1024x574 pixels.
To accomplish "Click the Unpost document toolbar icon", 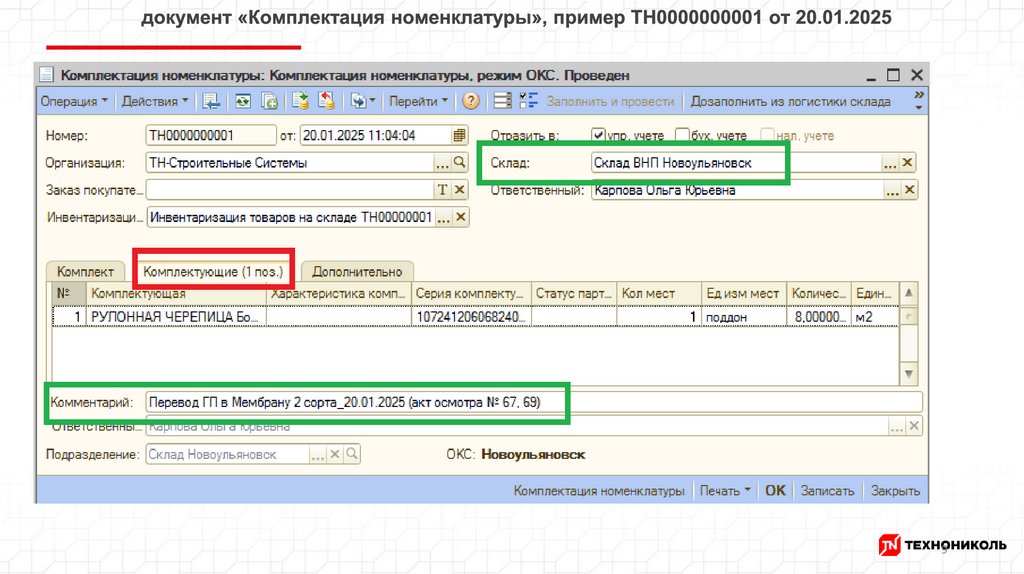I will pos(327,101).
